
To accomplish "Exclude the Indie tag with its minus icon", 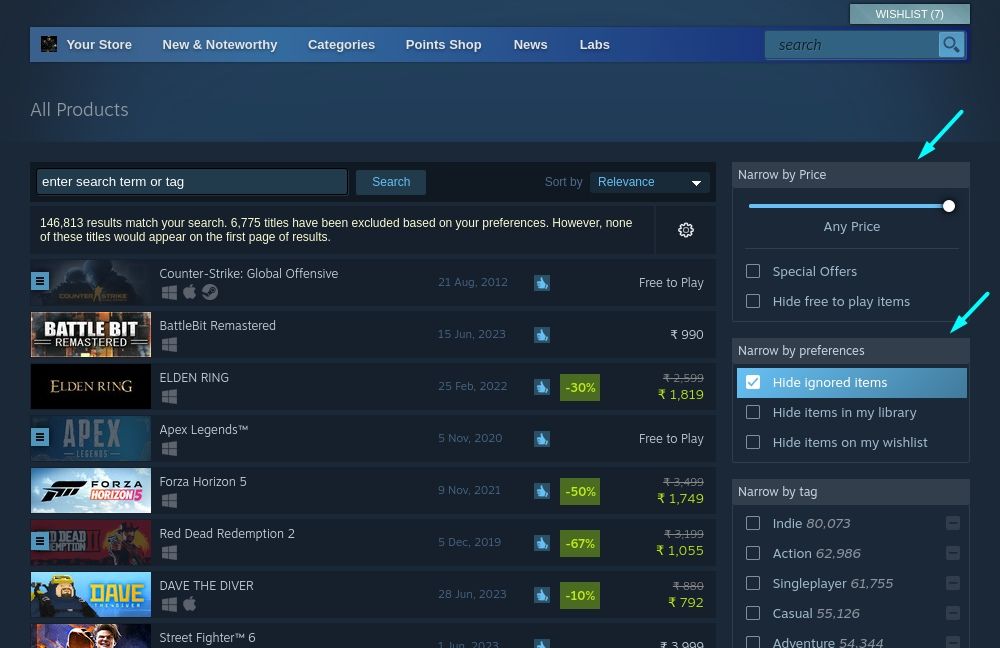I will (x=953, y=523).
